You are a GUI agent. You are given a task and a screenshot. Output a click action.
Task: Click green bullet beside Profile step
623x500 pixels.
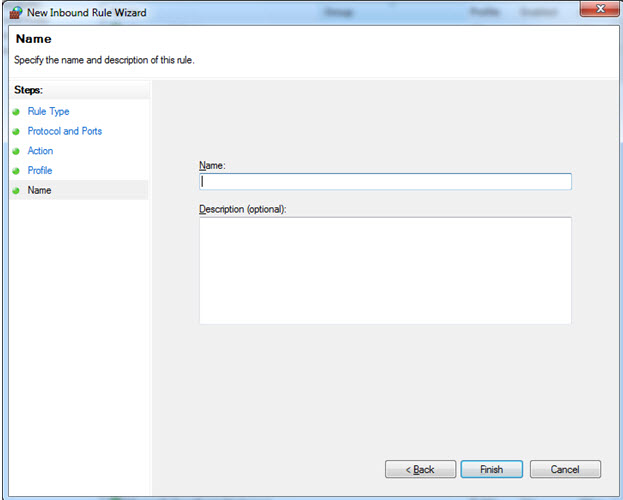pyautogui.click(x=16, y=171)
